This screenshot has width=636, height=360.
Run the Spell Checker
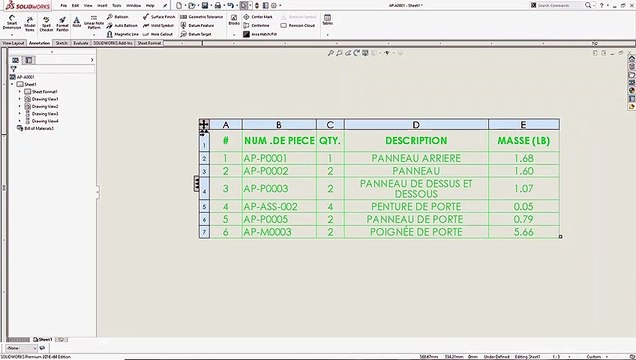click(x=46, y=24)
